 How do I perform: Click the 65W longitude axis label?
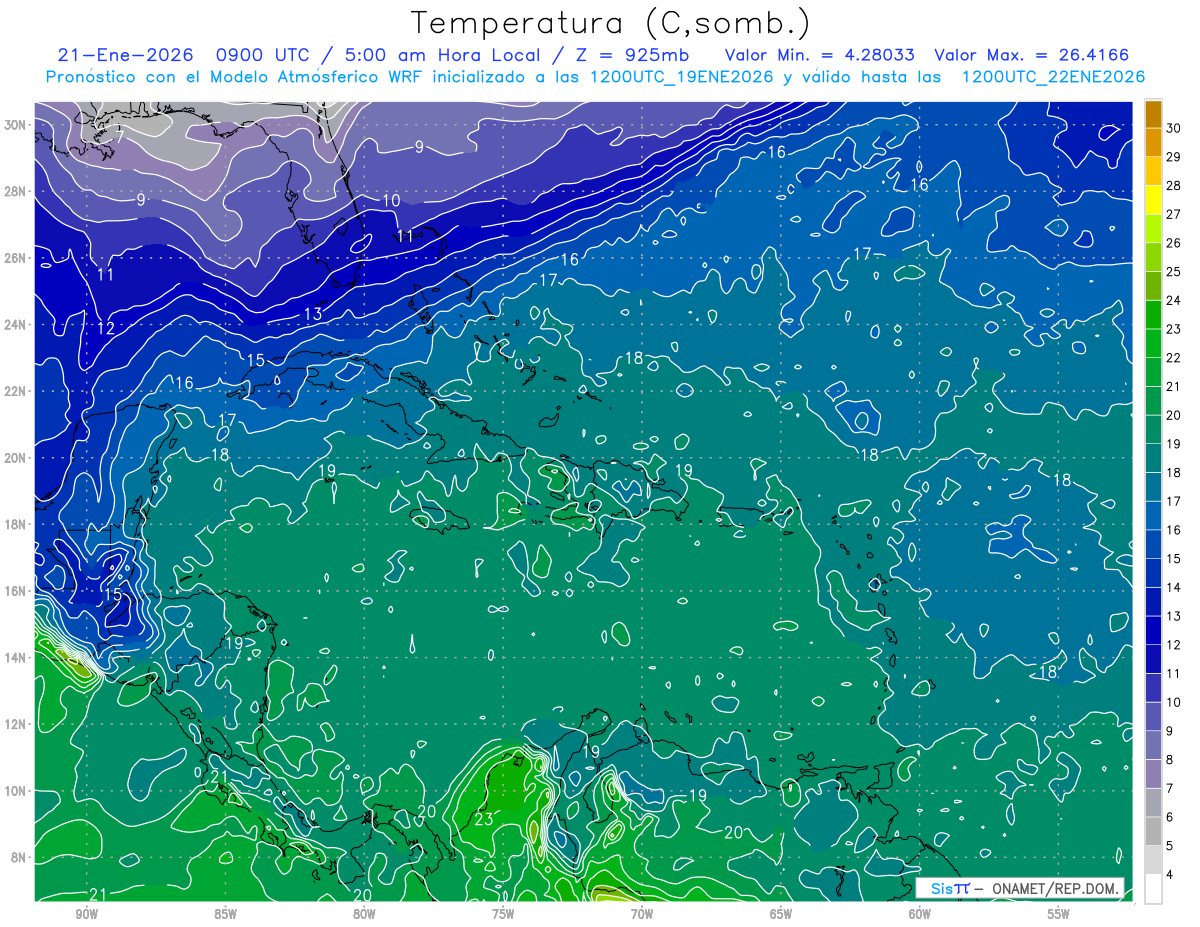point(781,914)
